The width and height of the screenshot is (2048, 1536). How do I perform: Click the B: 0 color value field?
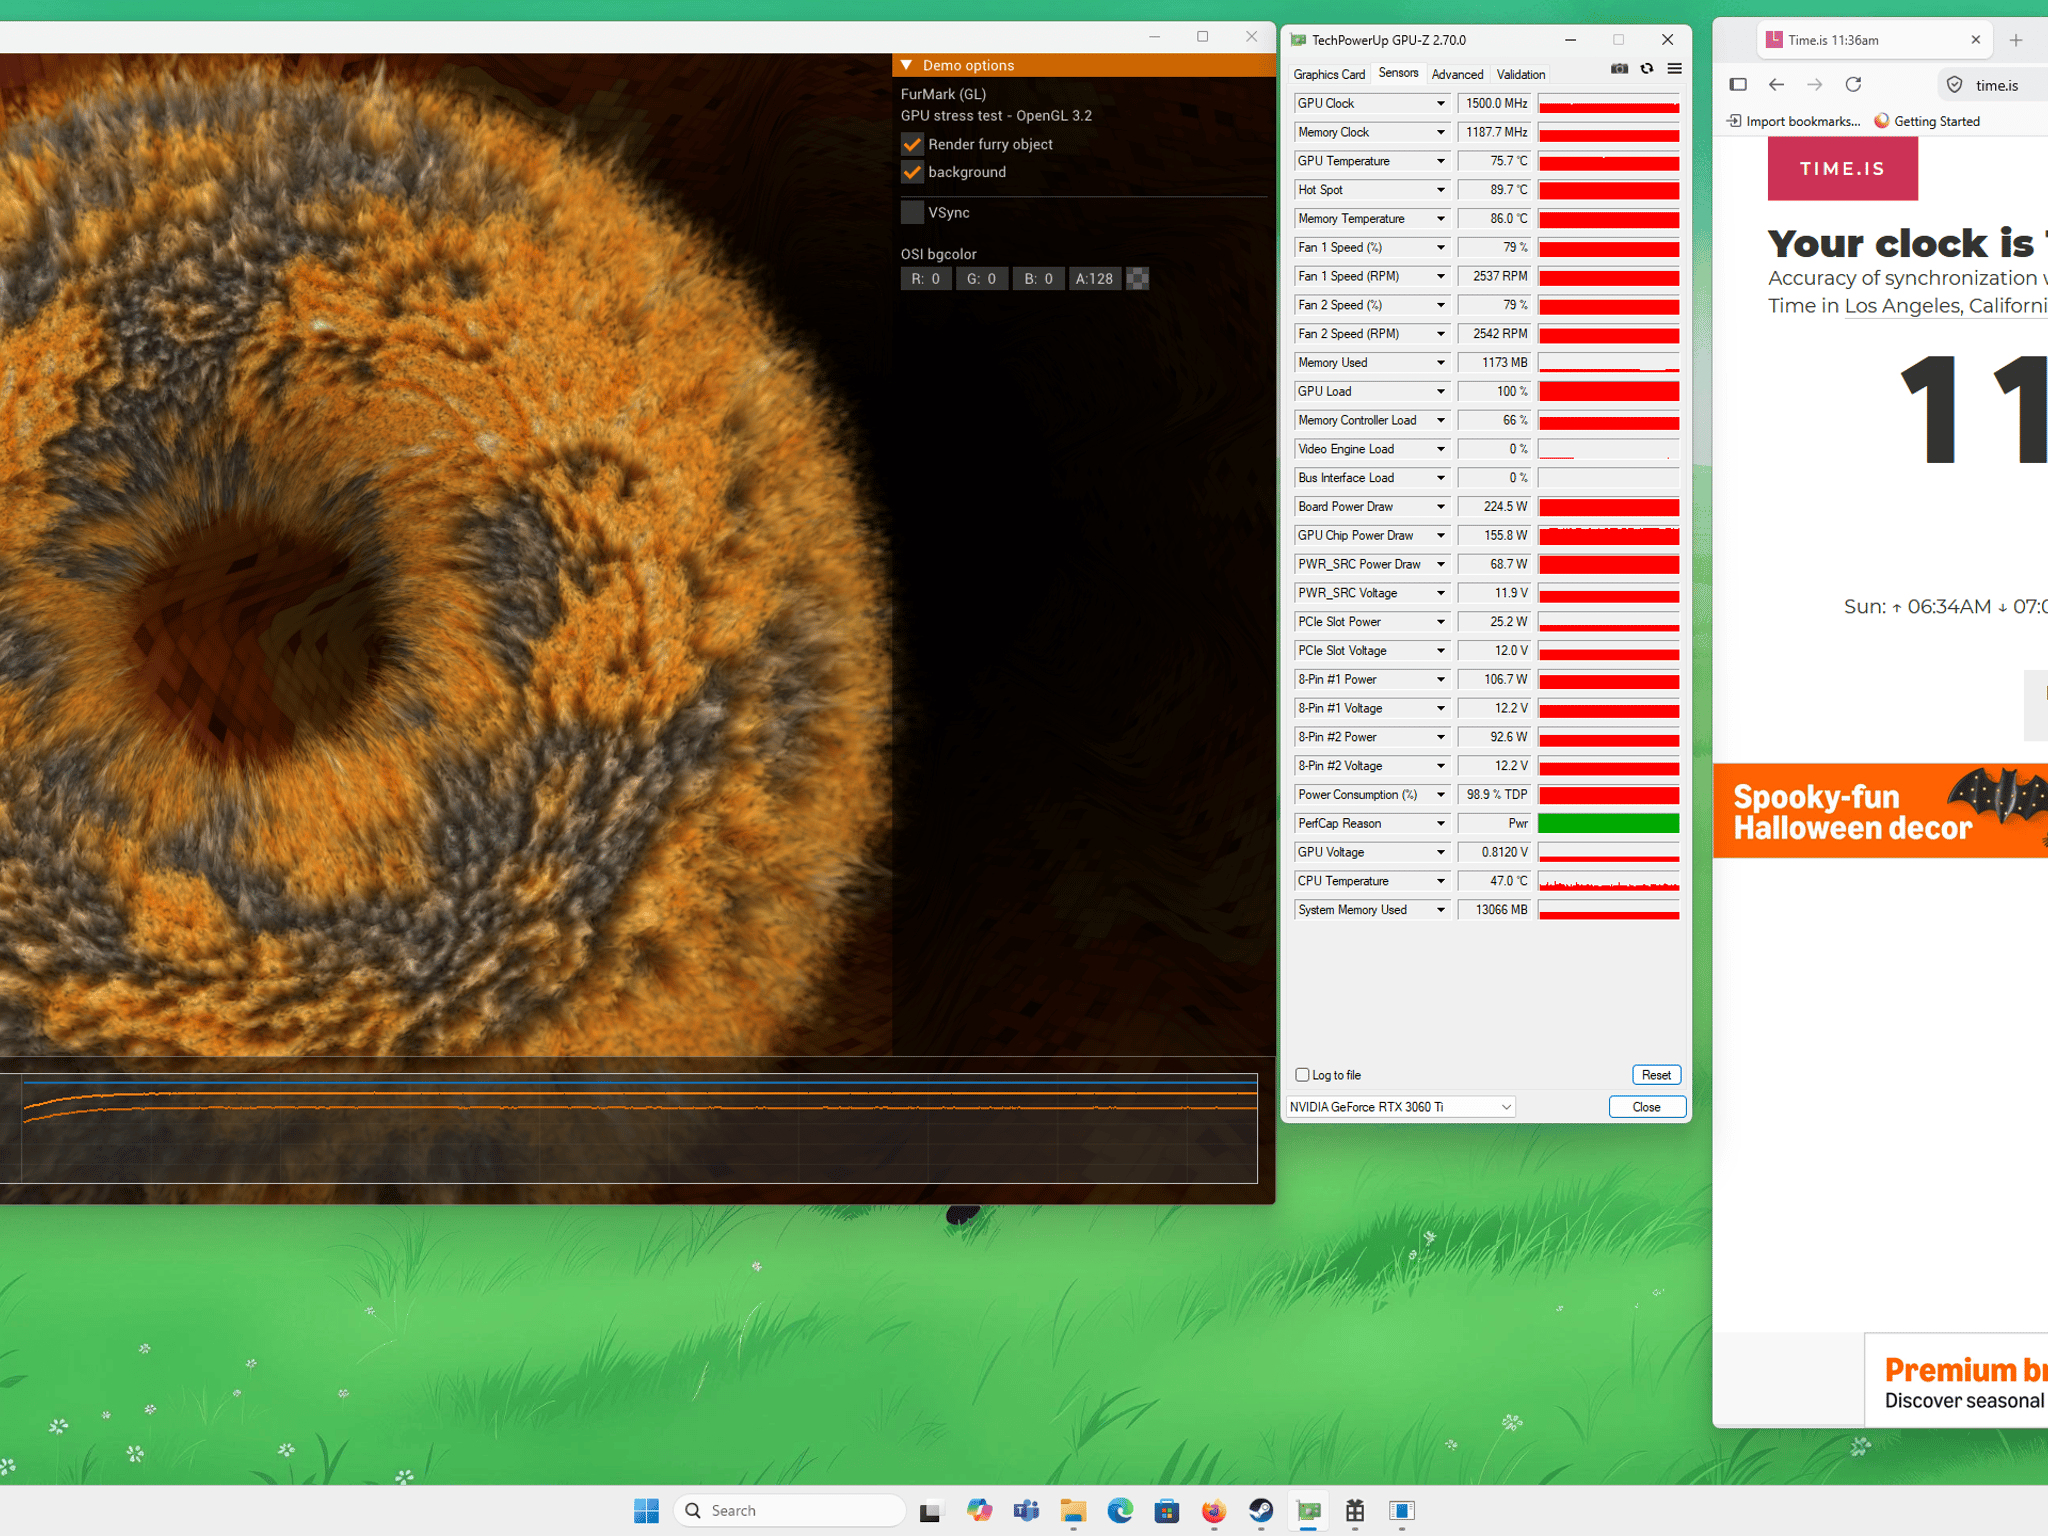click(1038, 279)
